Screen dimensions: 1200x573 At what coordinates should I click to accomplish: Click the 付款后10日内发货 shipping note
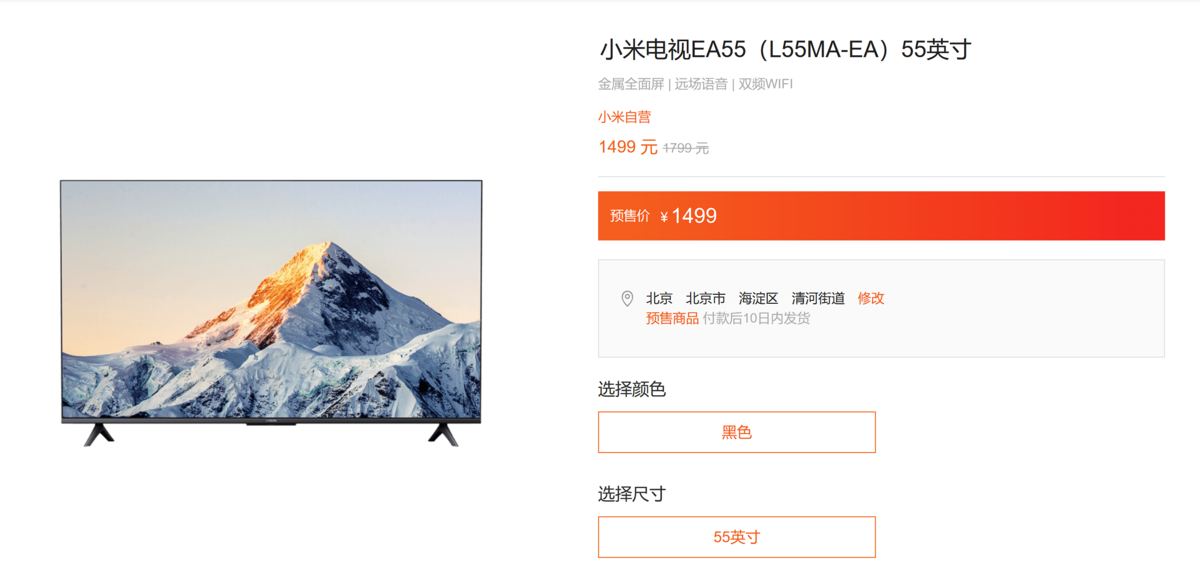756,318
